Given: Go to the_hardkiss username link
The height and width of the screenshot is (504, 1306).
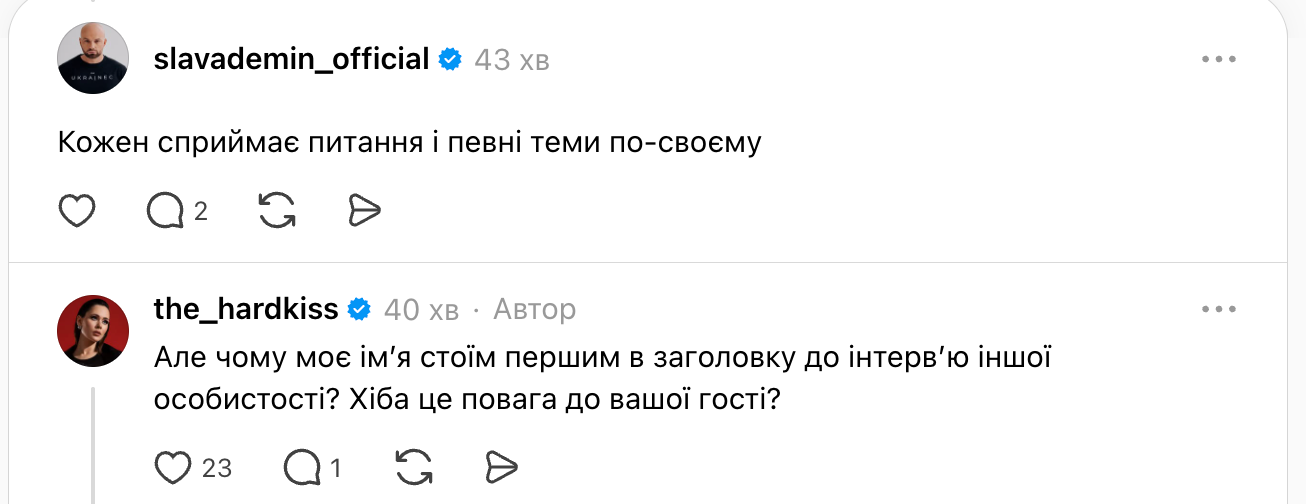Looking at the screenshot, I should (x=246, y=310).
